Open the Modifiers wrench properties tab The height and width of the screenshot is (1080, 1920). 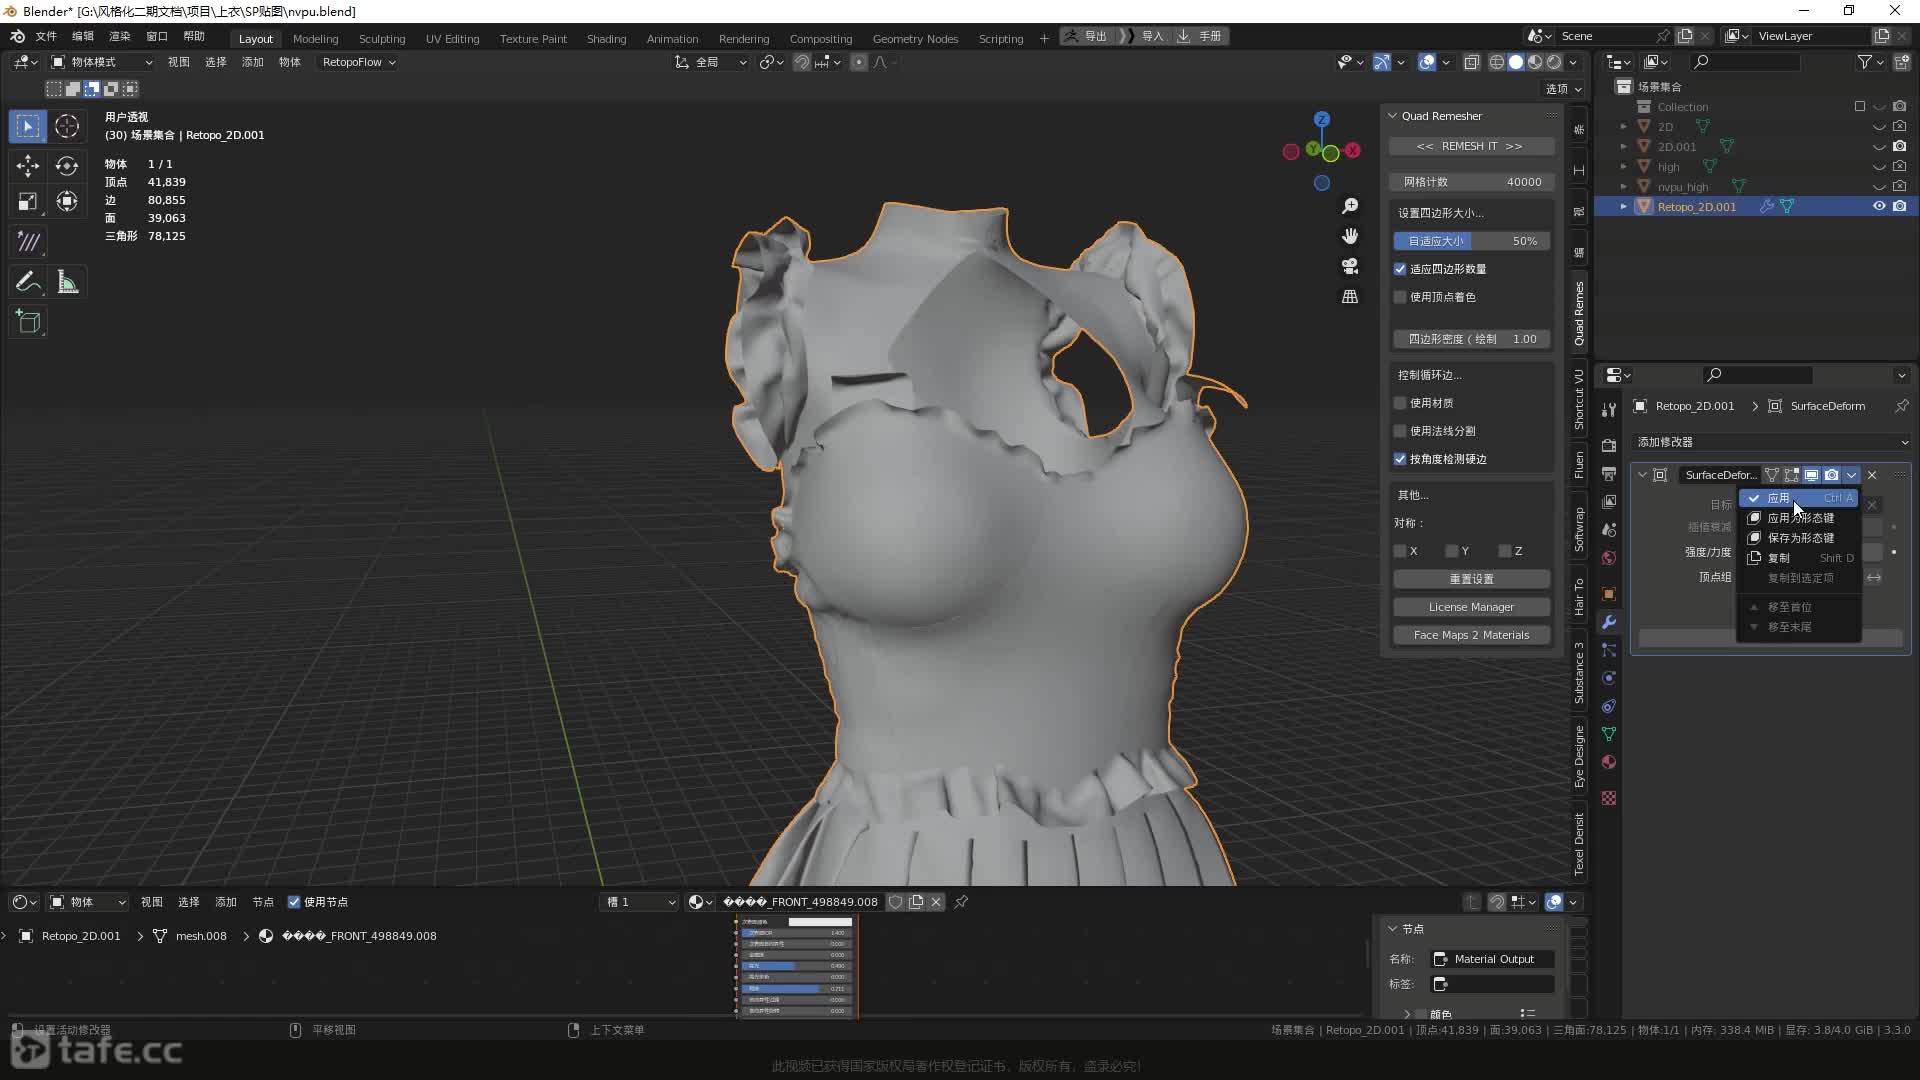(x=1609, y=622)
